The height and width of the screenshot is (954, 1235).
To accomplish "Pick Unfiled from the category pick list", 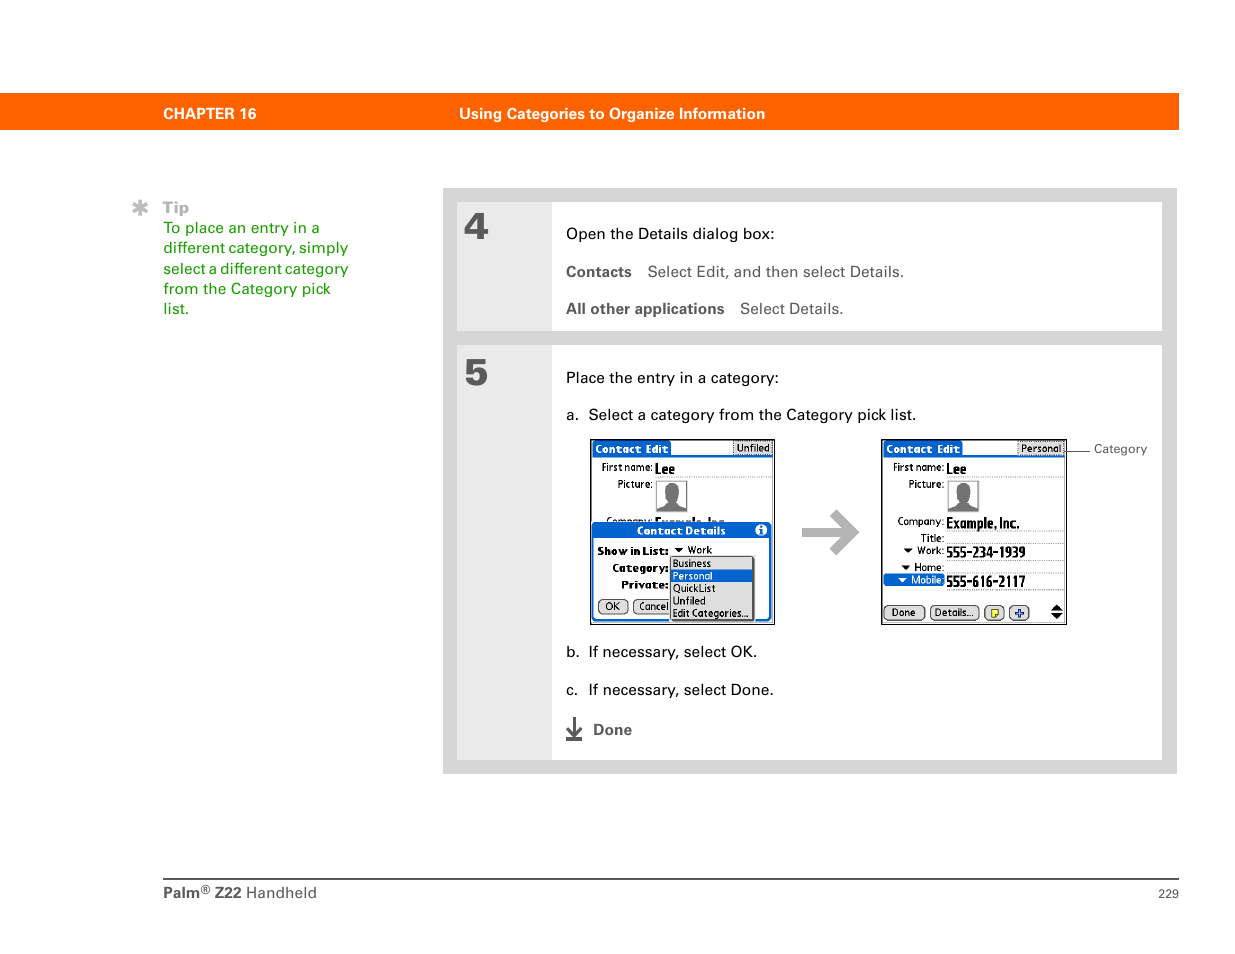I will click(711, 601).
